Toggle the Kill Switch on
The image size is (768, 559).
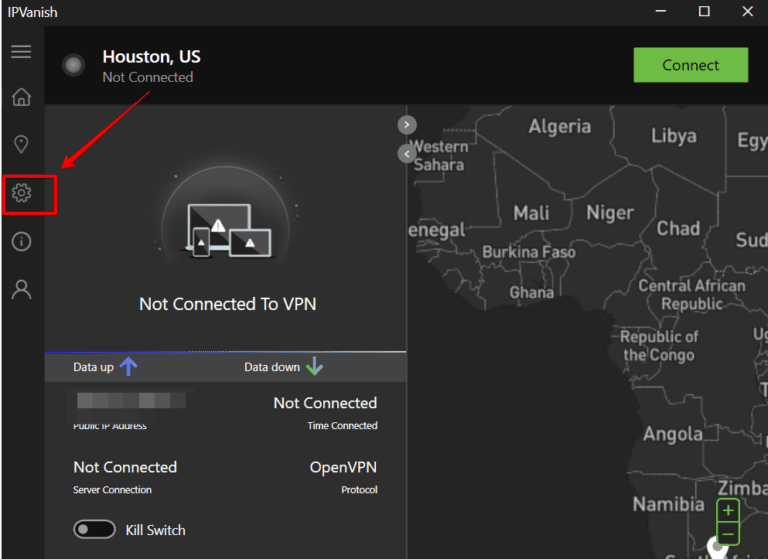tap(94, 530)
